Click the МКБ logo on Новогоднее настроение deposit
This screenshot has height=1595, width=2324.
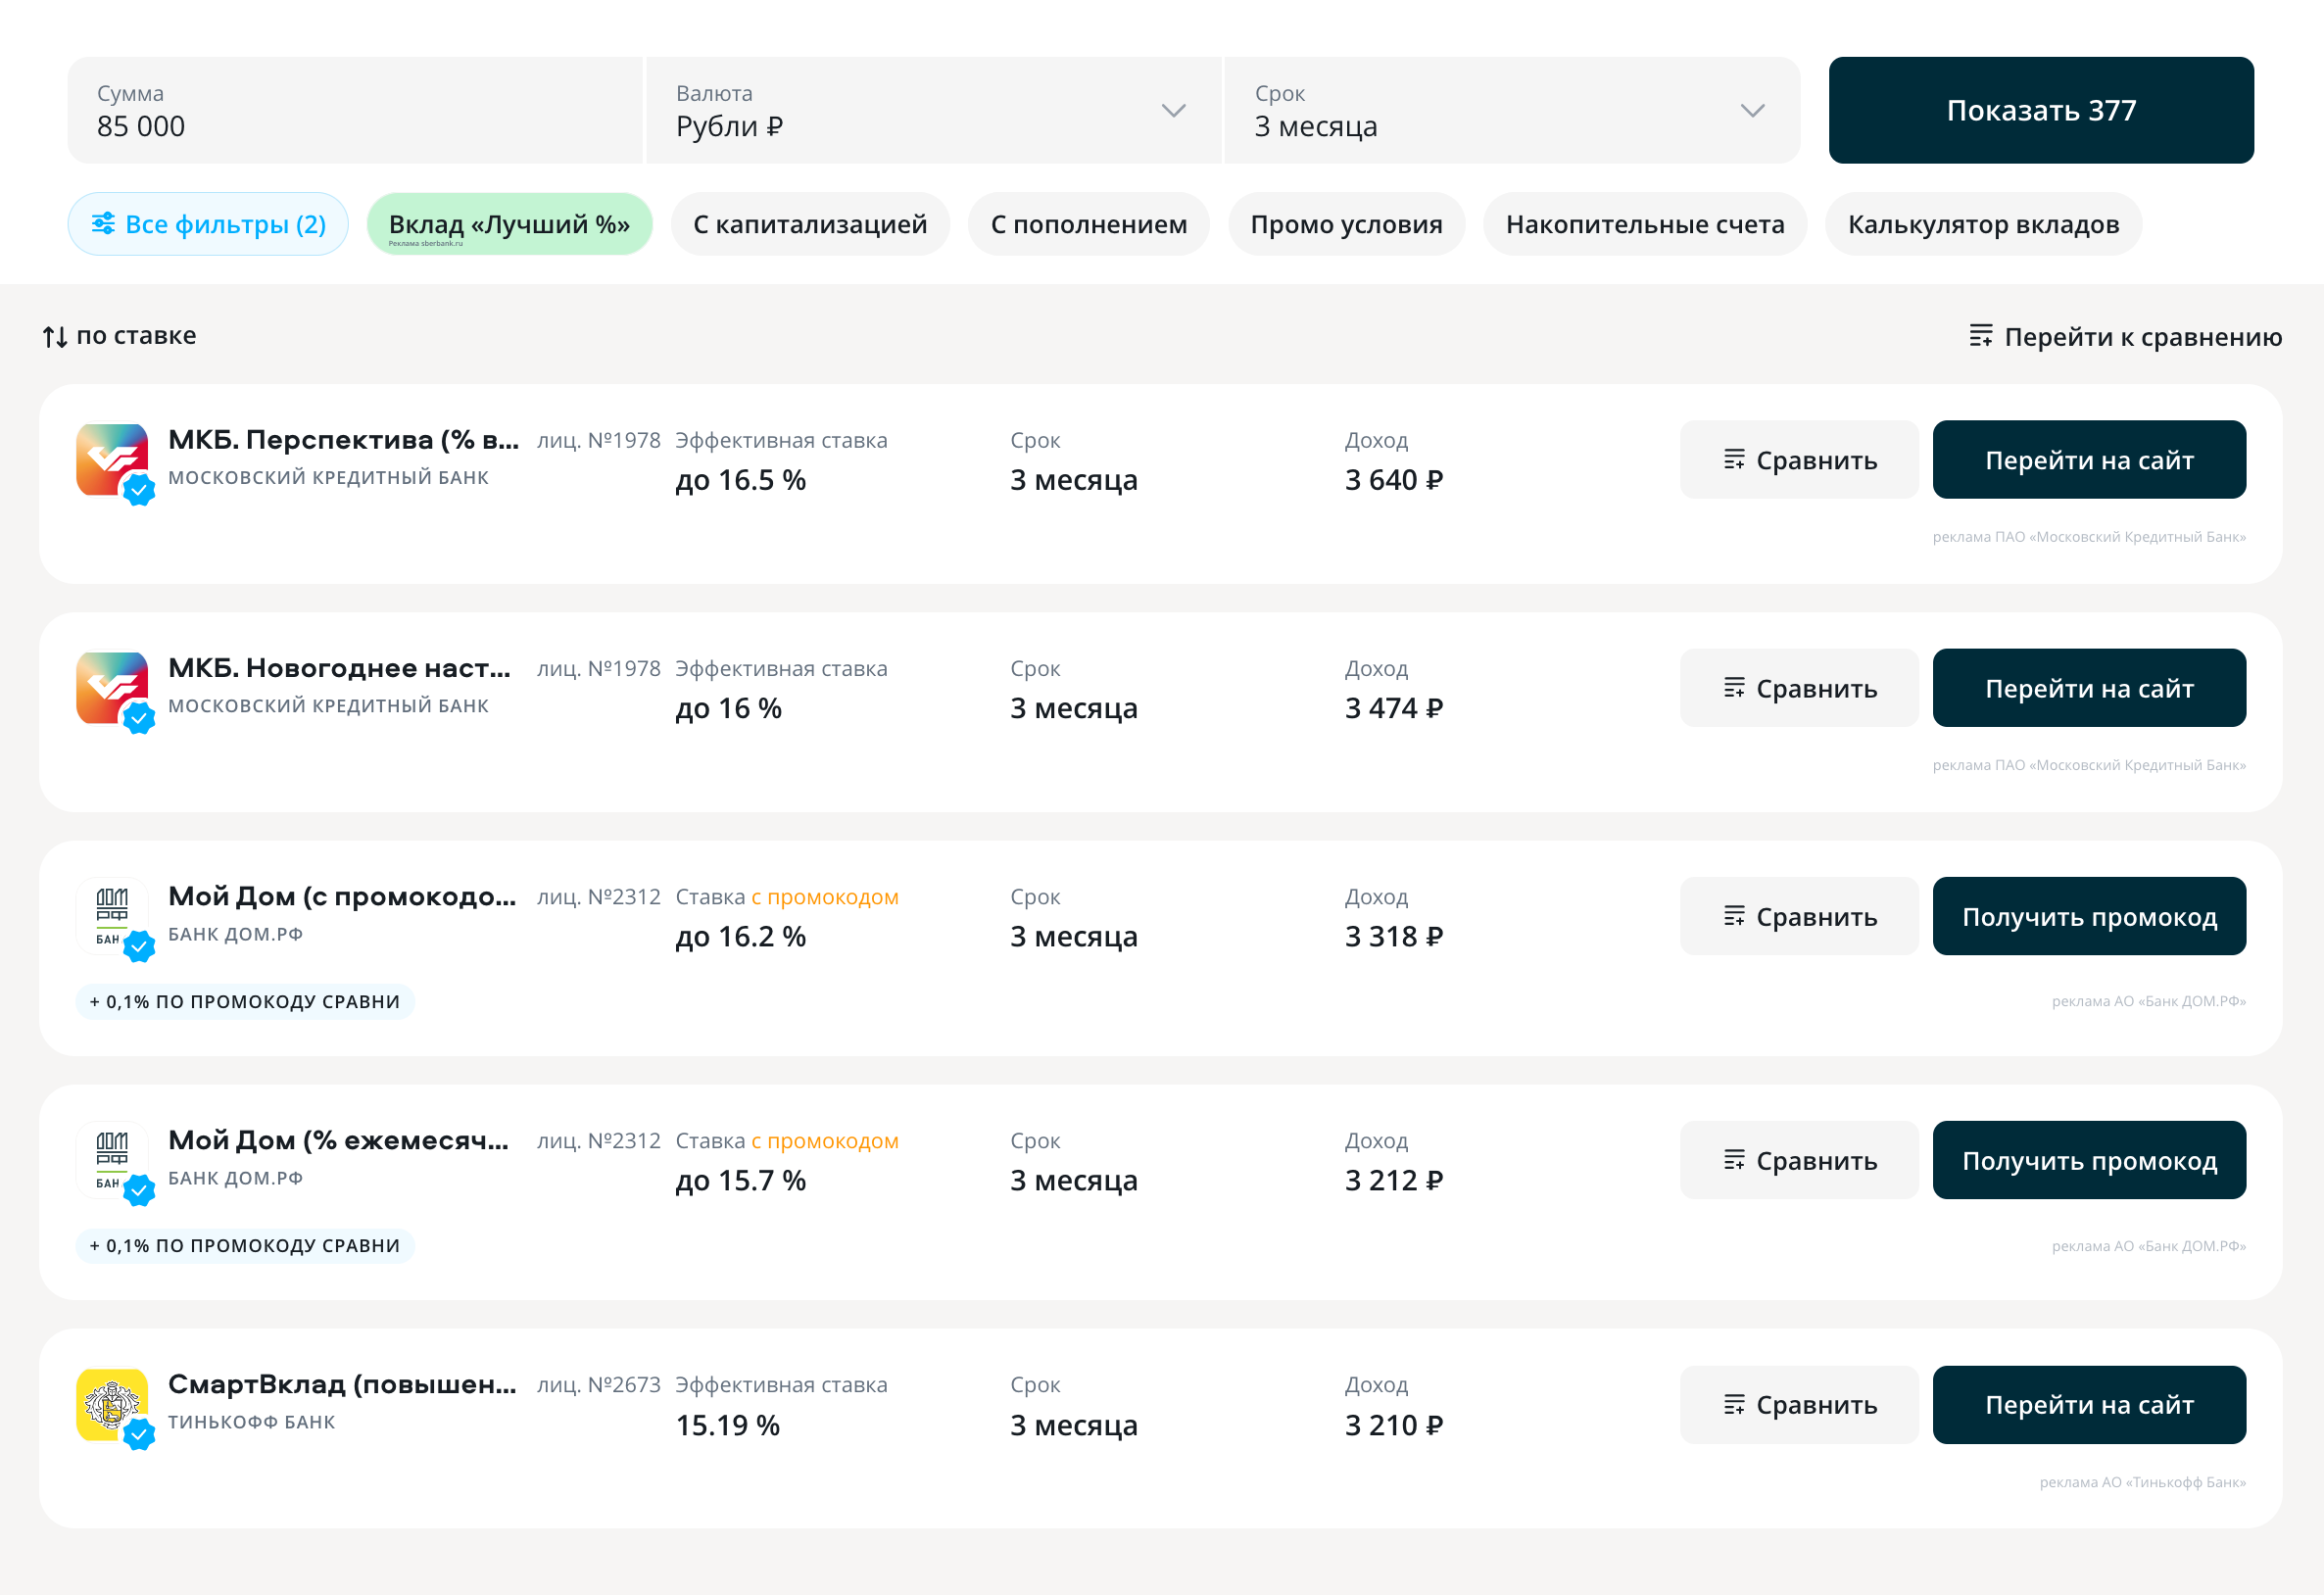click(x=112, y=688)
